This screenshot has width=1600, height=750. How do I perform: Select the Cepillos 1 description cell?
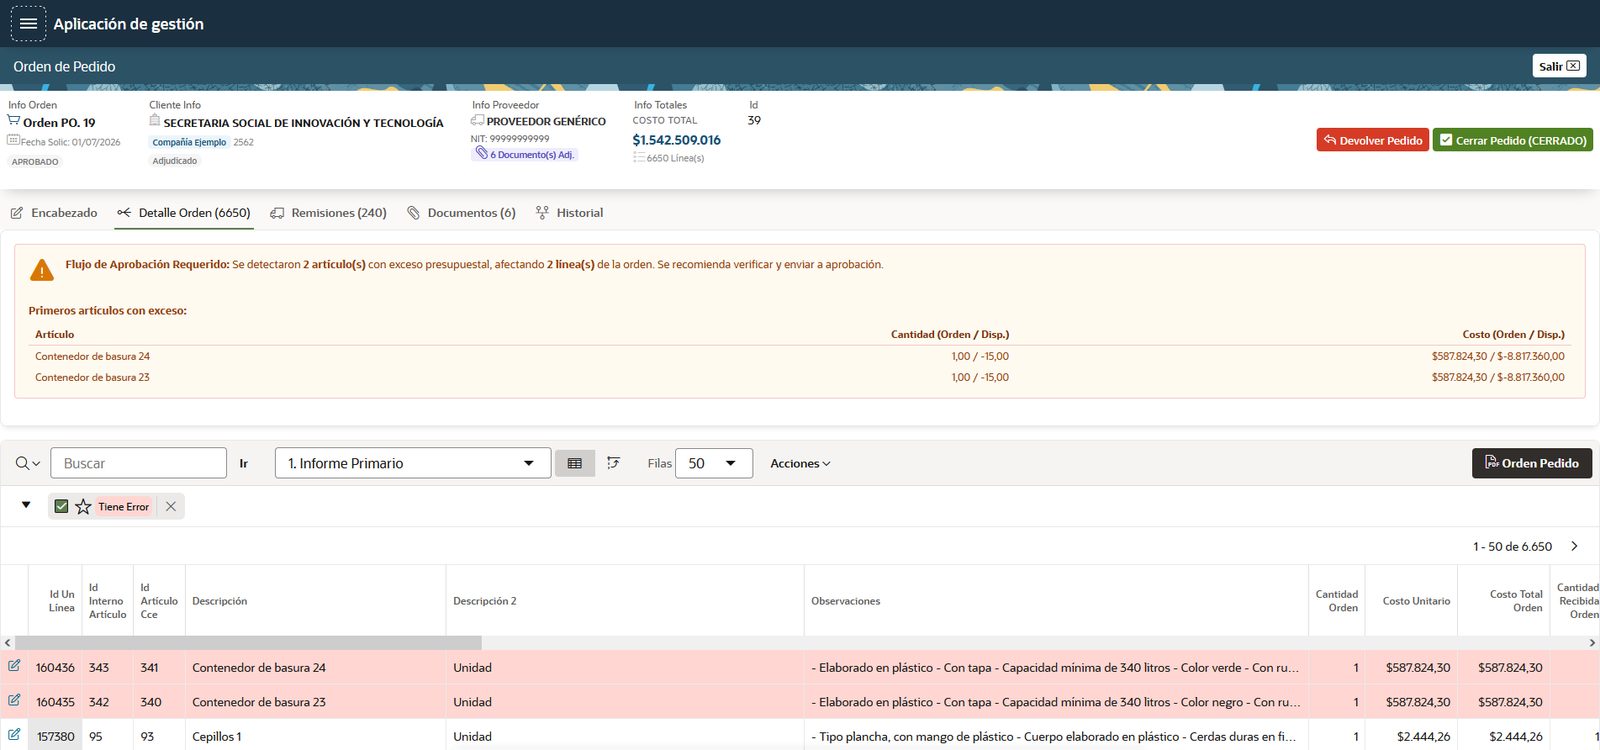click(315, 736)
